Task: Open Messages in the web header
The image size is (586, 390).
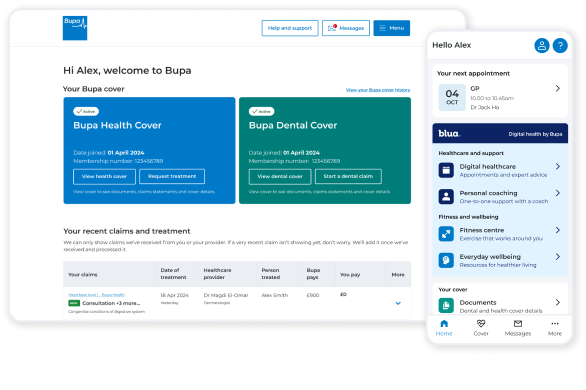Action: 346,28
